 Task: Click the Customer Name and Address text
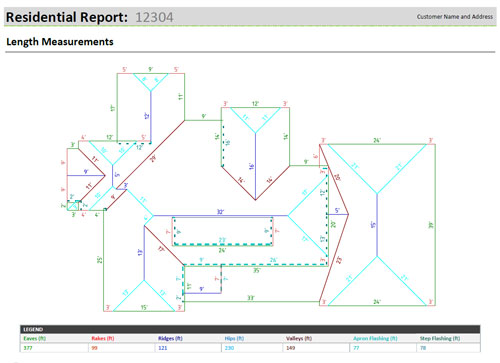coord(455,16)
